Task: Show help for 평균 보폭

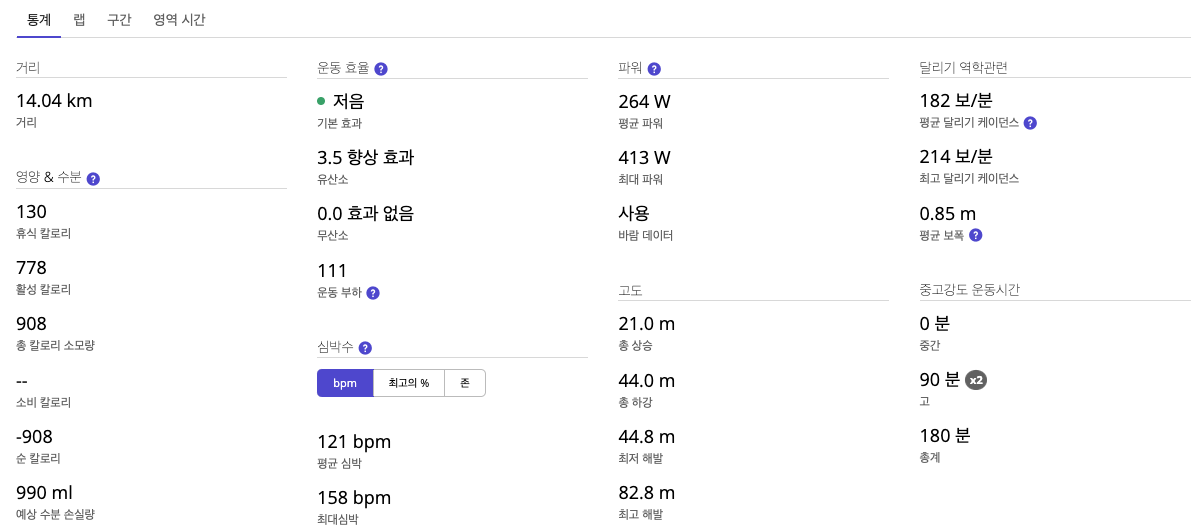Action: click(975, 235)
